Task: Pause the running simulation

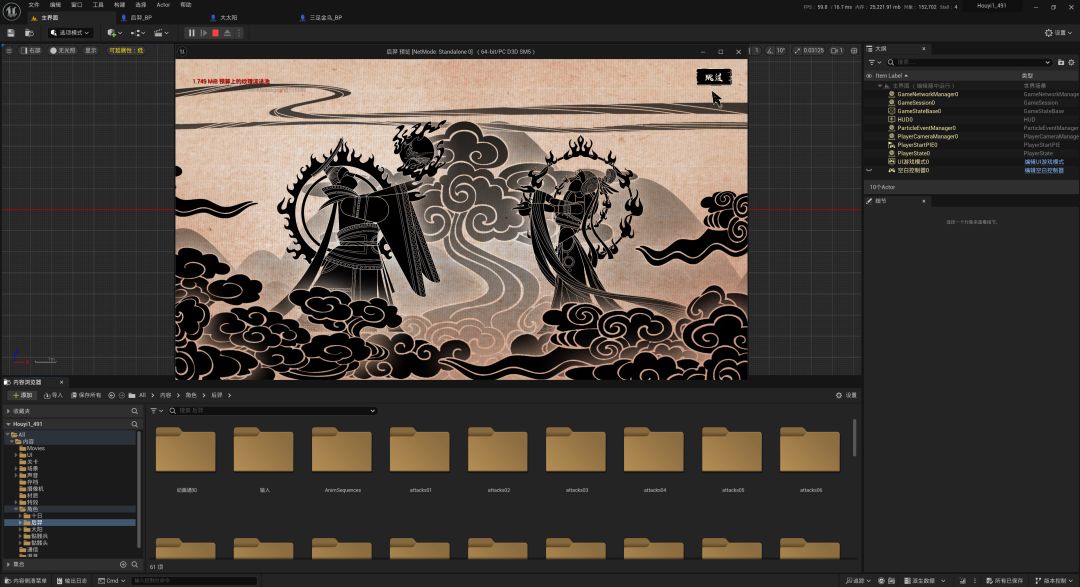Action: 191,32
